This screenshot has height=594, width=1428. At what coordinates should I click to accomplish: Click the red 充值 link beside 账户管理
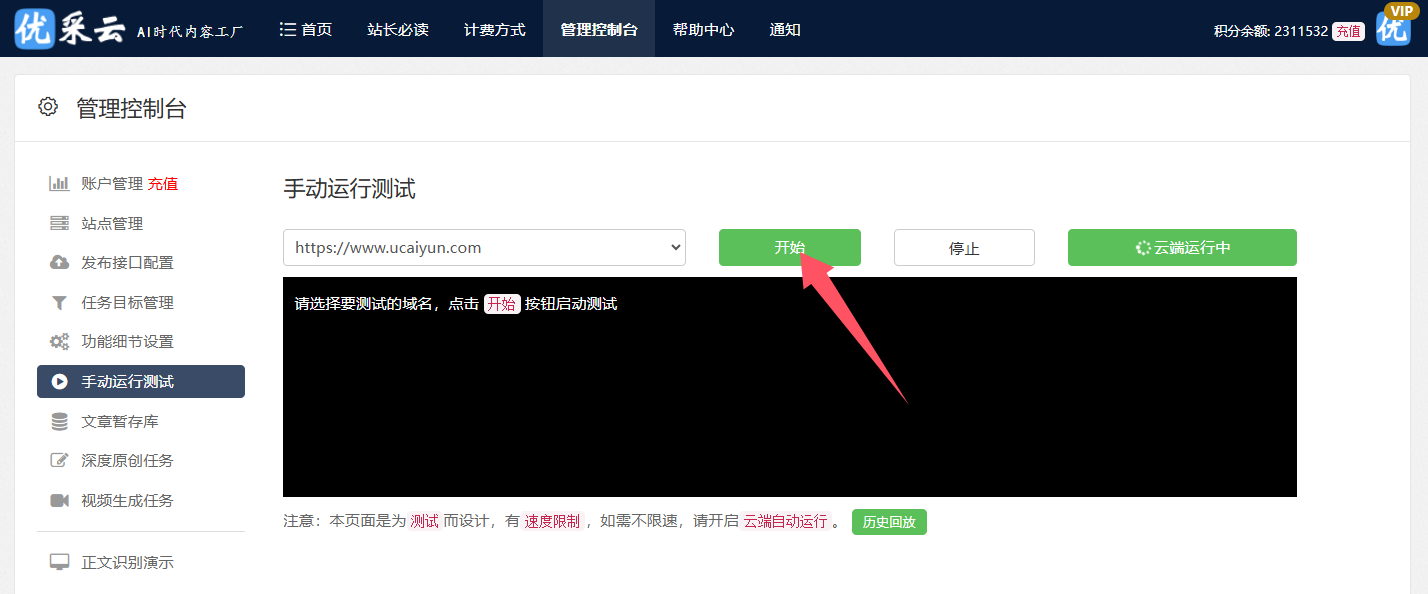pyautogui.click(x=163, y=184)
